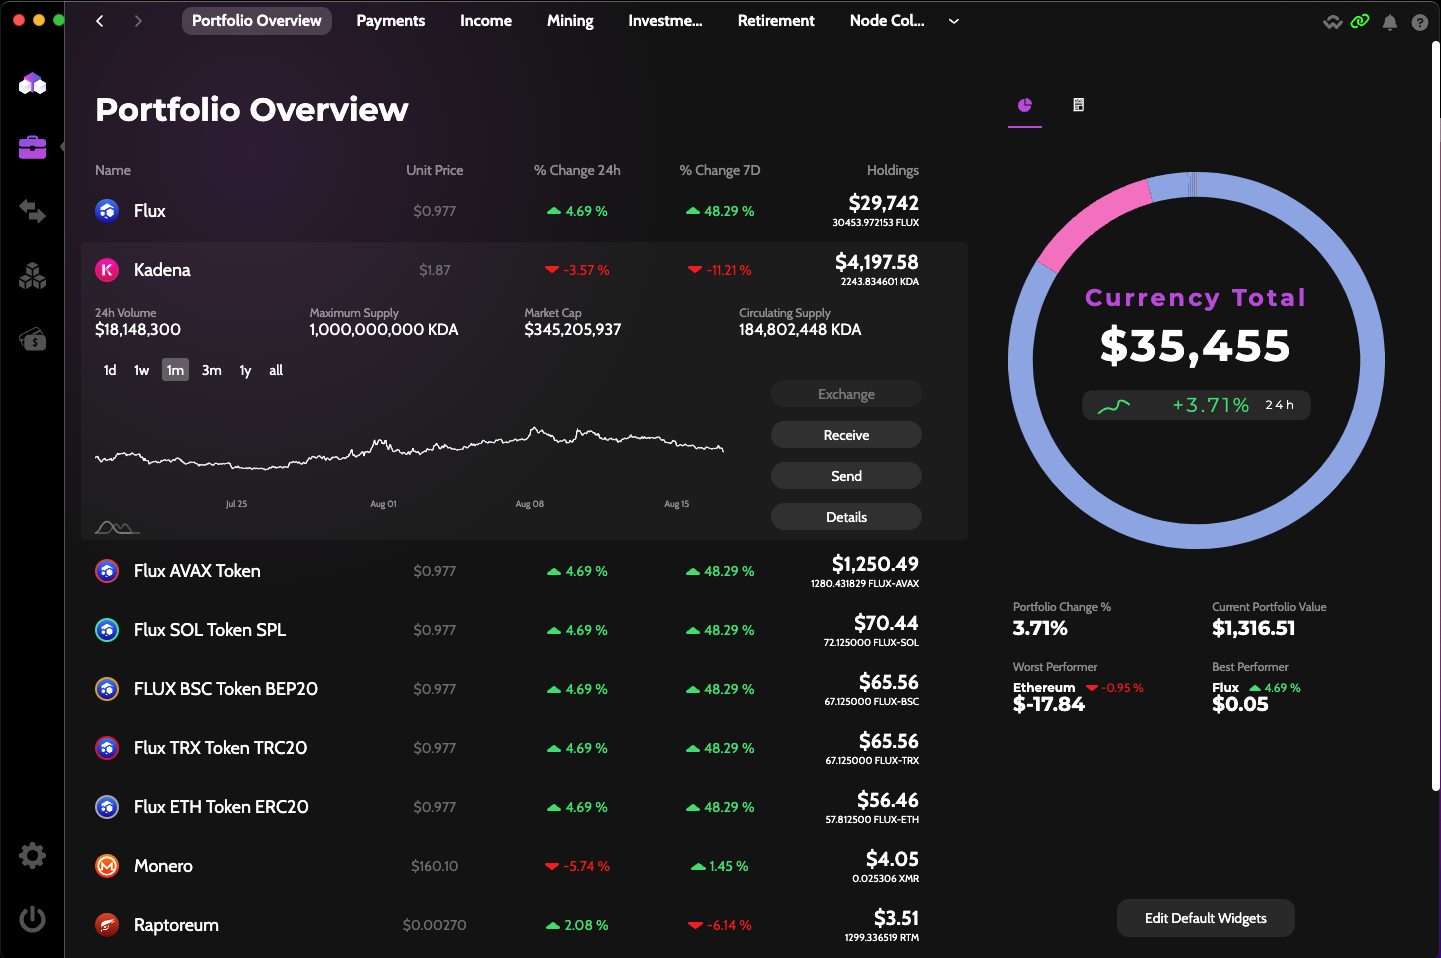Open the Retirement tab
The image size is (1441, 958).
pyautogui.click(x=776, y=21)
